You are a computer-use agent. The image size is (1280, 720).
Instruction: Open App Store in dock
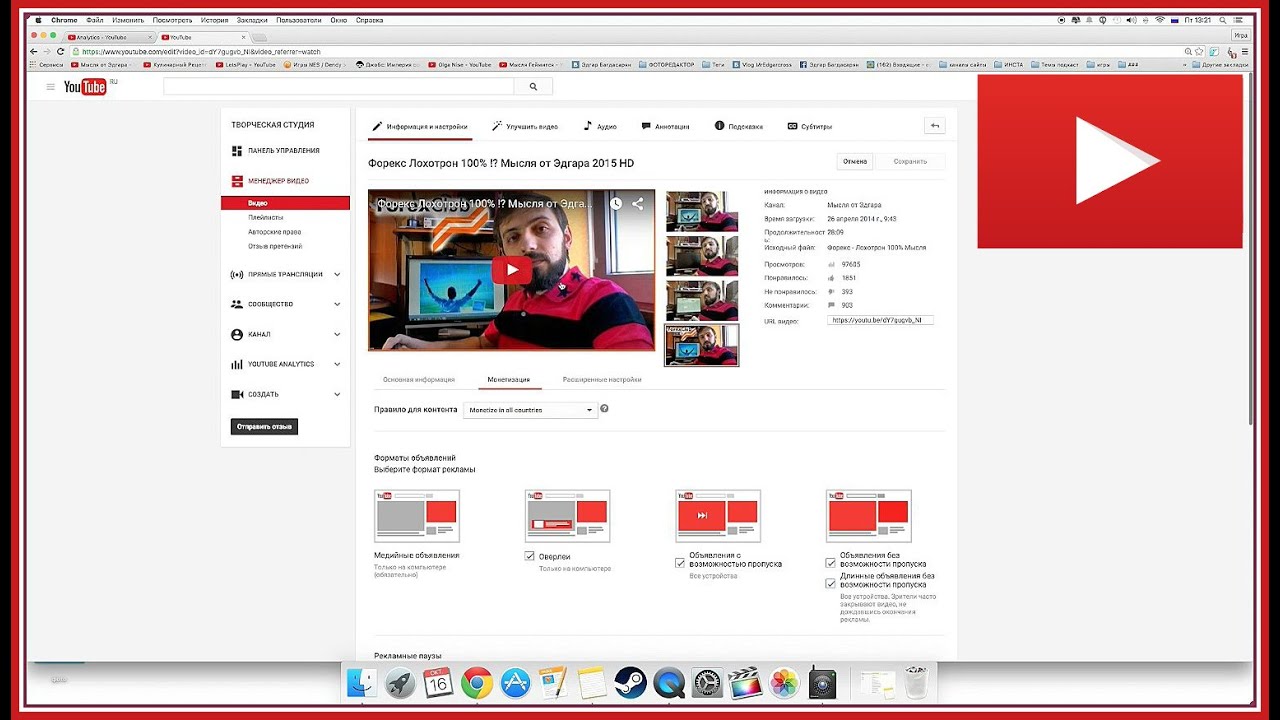pos(514,683)
